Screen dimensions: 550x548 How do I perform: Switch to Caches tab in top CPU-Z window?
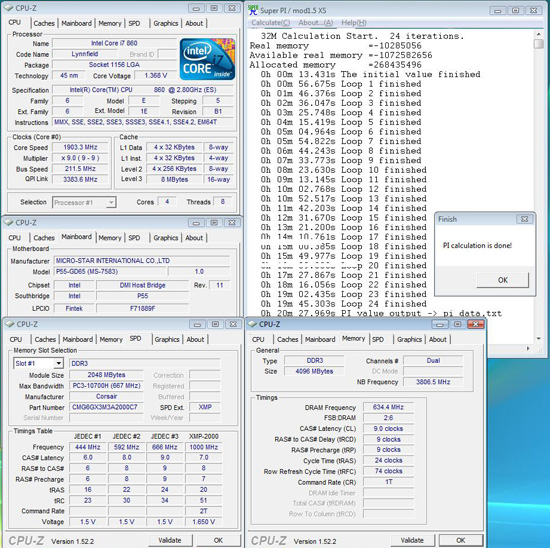click(x=44, y=24)
